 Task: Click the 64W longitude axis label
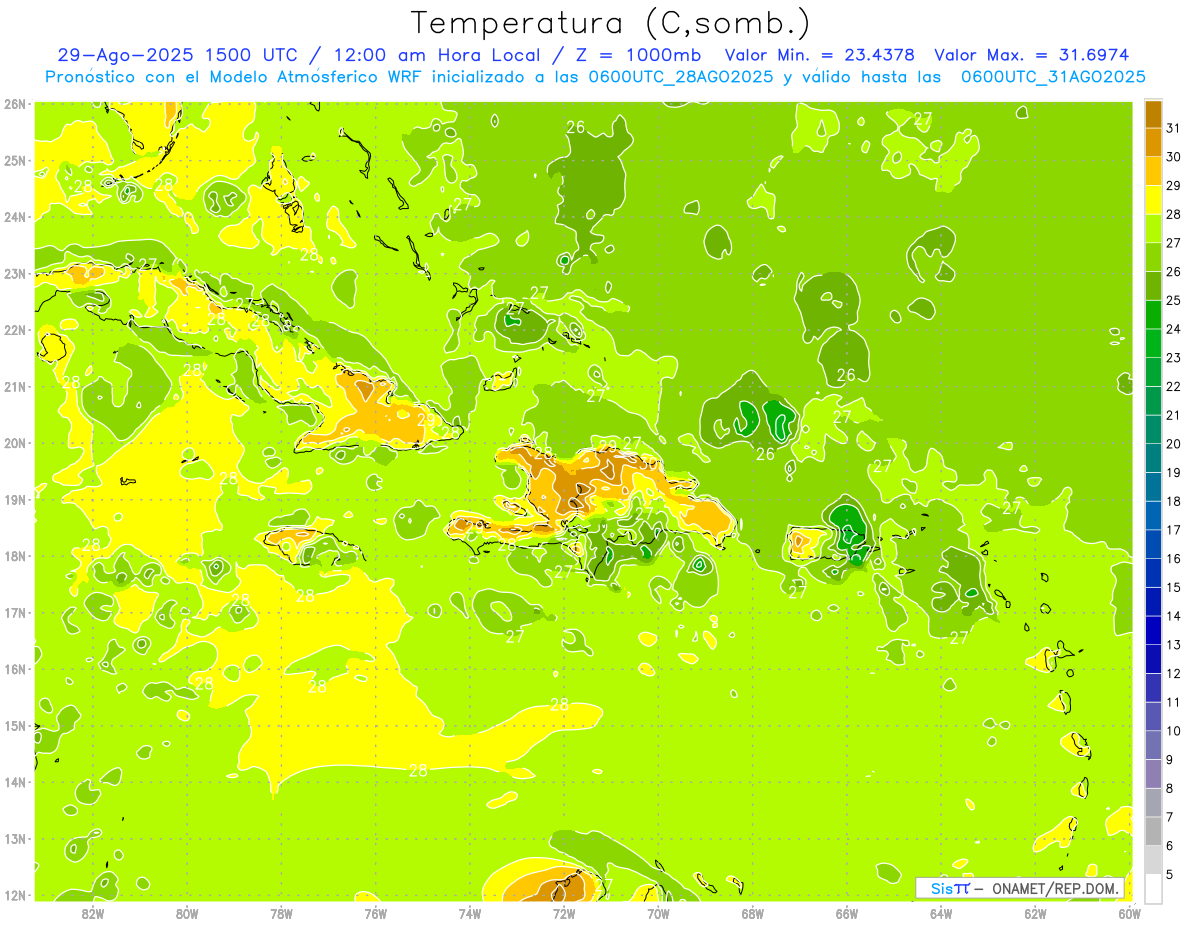[x=941, y=913]
